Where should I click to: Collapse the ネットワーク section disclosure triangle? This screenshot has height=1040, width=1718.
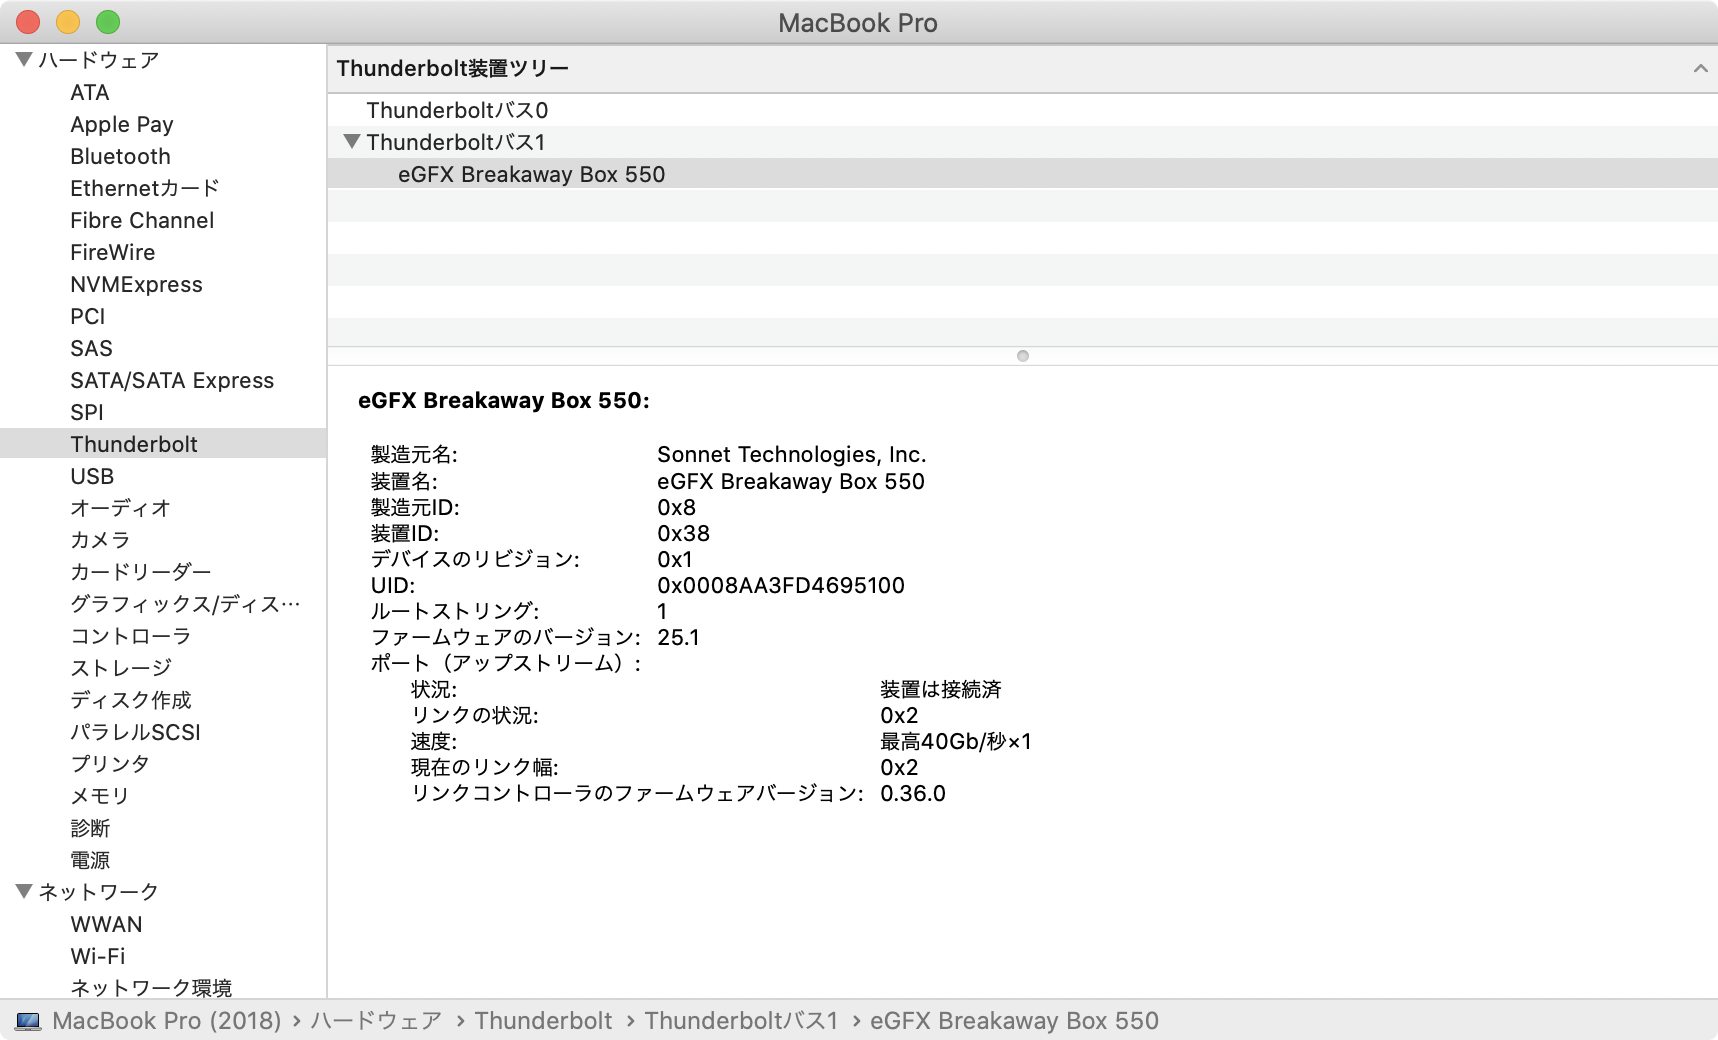coord(20,891)
